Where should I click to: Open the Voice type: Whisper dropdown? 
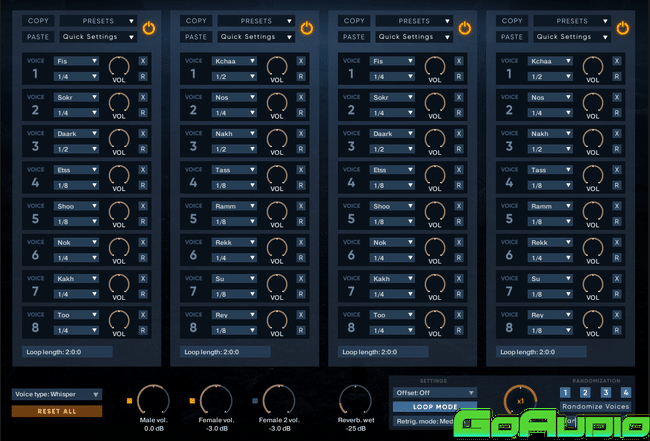pyautogui.click(x=57, y=394)
